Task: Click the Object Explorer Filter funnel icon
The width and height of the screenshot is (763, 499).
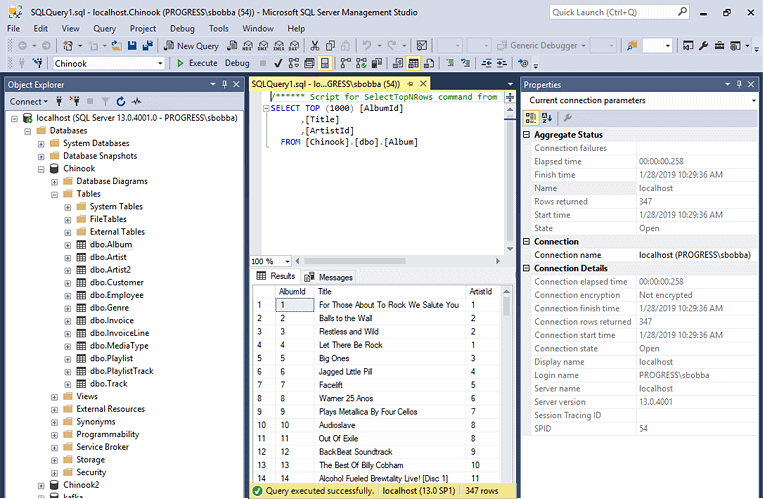Action: [x=105, y=101]
